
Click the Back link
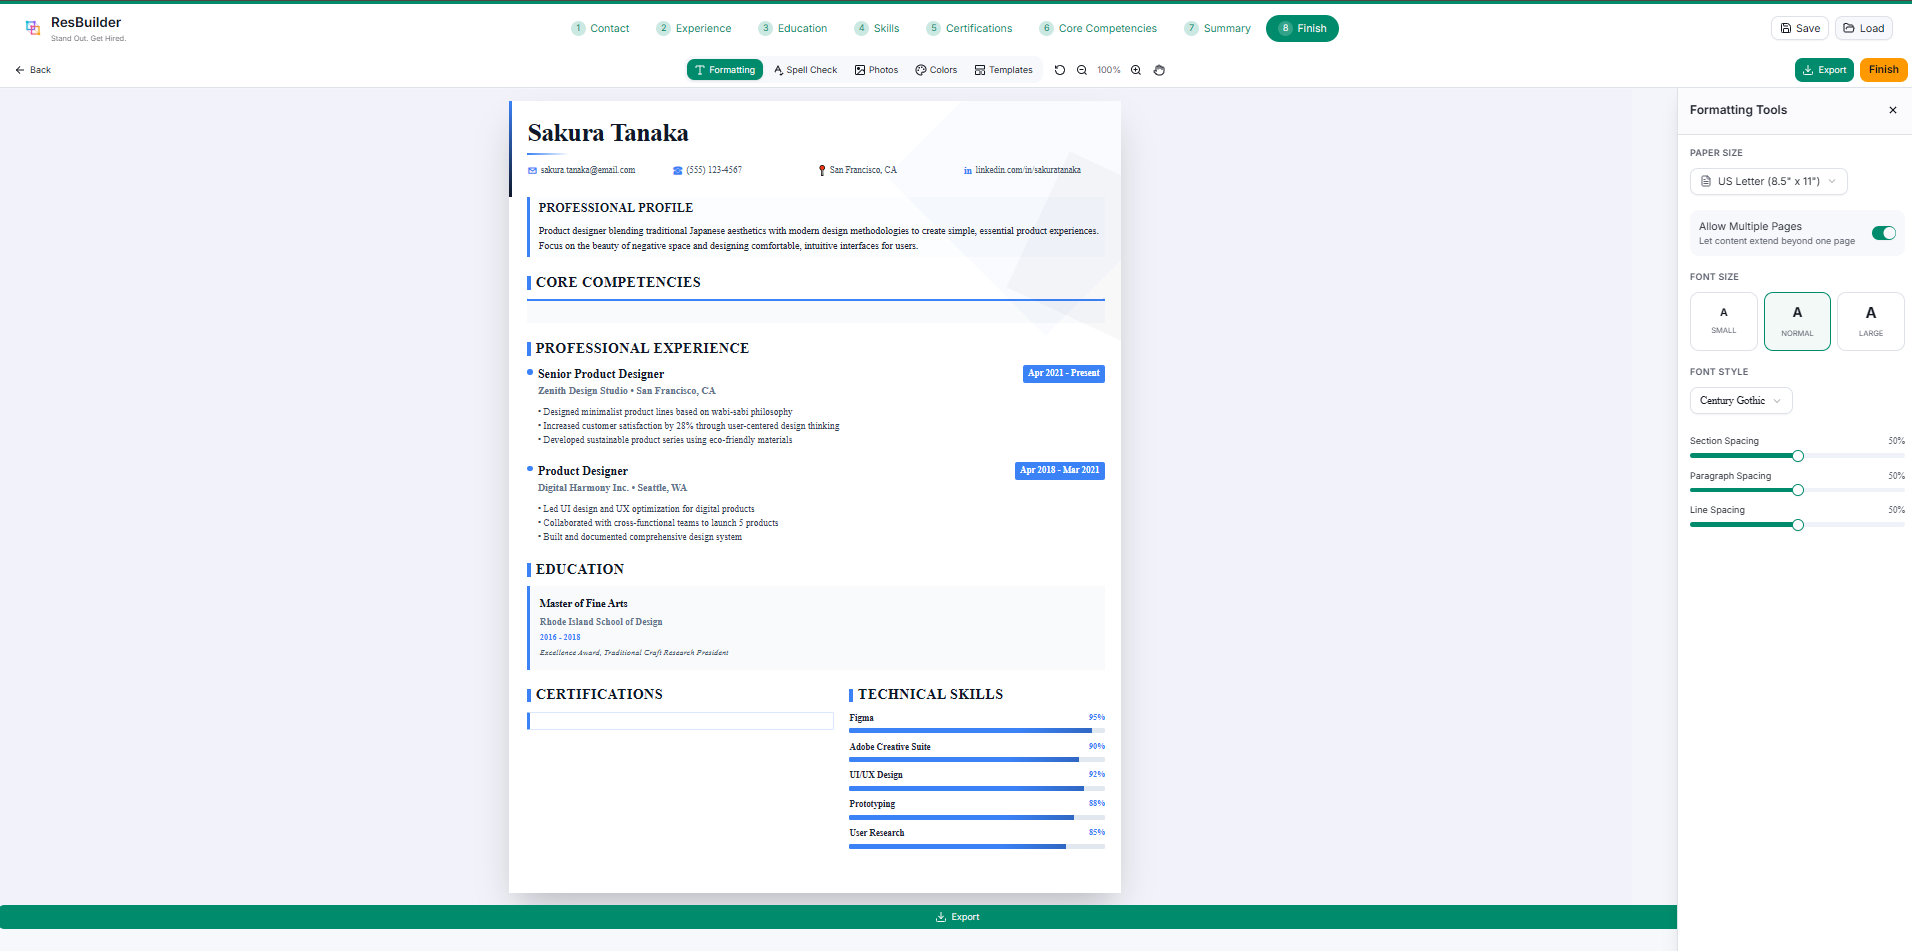pyautogui.click(x=33, y=70)
